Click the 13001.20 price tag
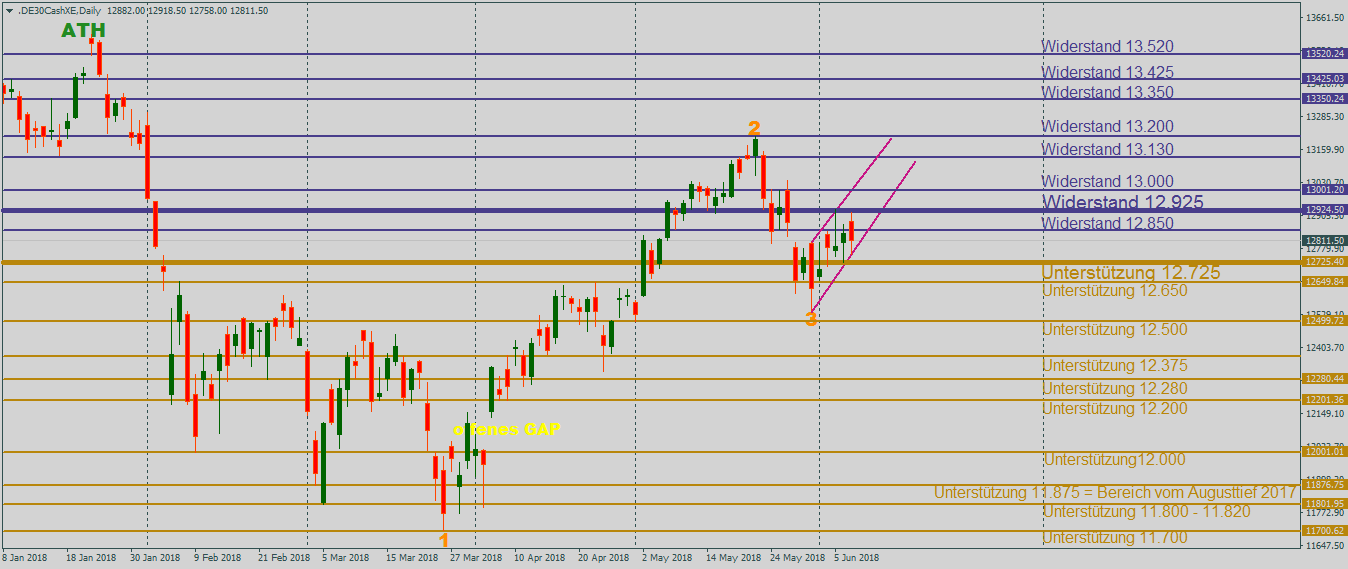 [1324, 189]
